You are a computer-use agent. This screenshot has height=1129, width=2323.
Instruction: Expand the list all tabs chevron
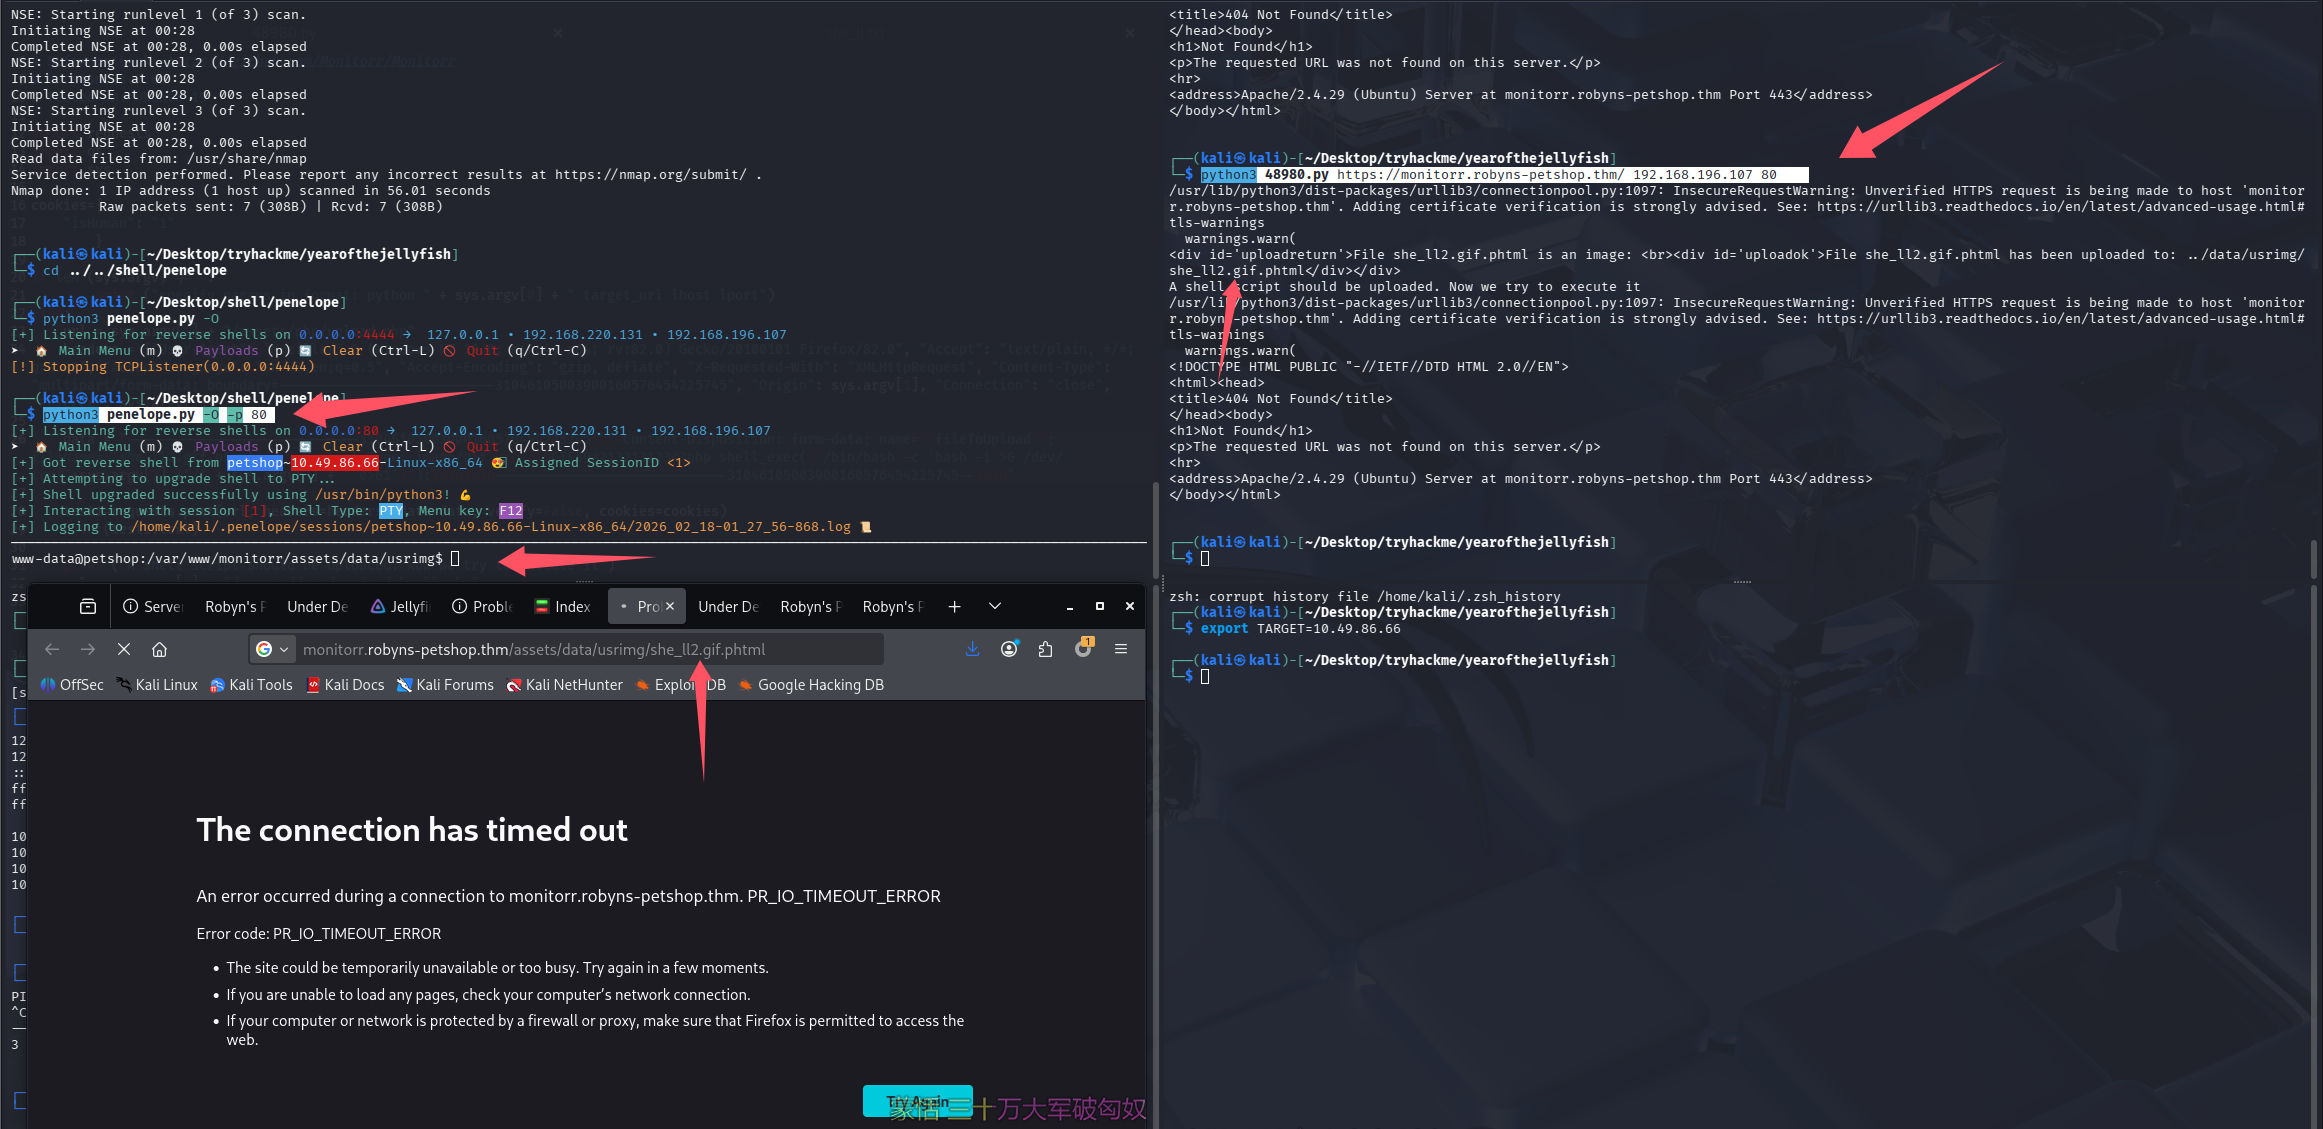(994, 606)
